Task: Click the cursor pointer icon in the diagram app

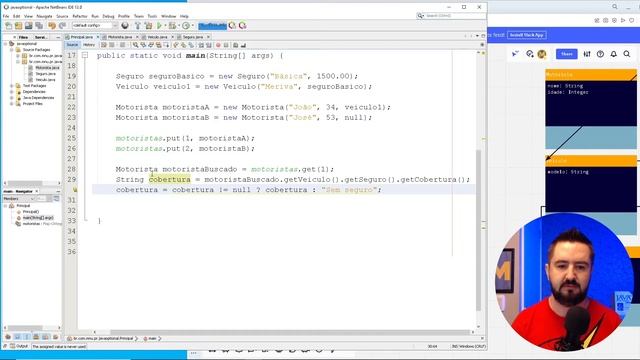Action: 515,54
